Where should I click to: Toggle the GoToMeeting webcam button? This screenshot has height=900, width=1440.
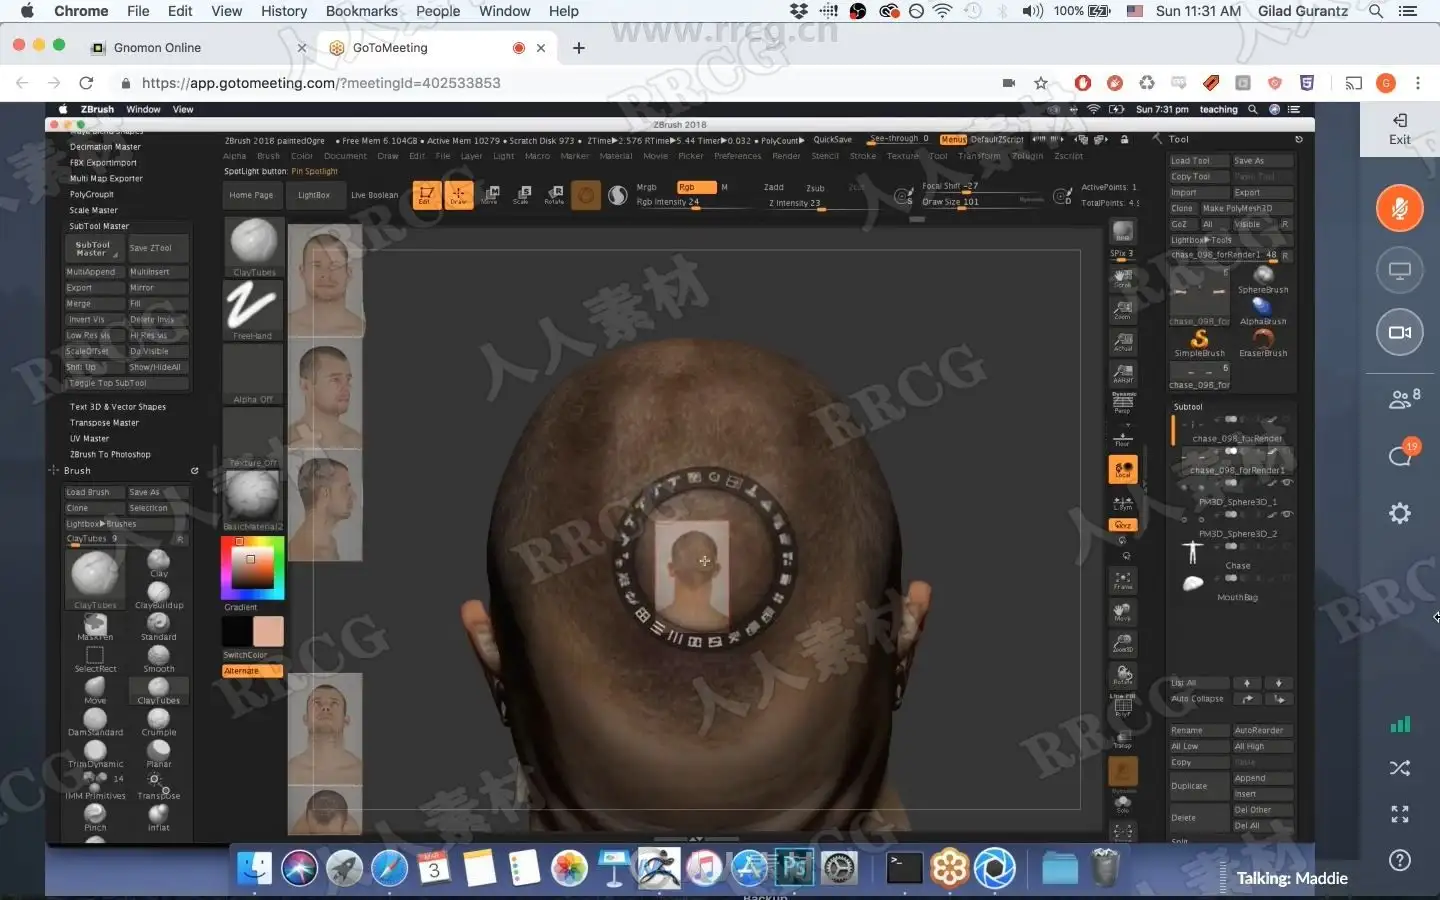(1399, 332)
